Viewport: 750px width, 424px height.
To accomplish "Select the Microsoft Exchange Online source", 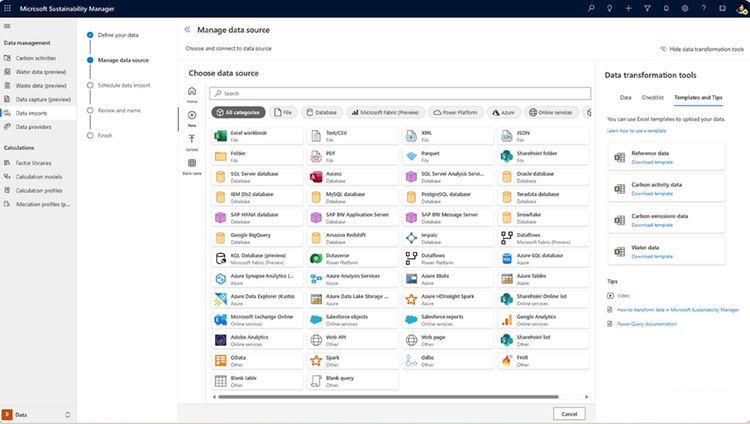I will [257, 320].
